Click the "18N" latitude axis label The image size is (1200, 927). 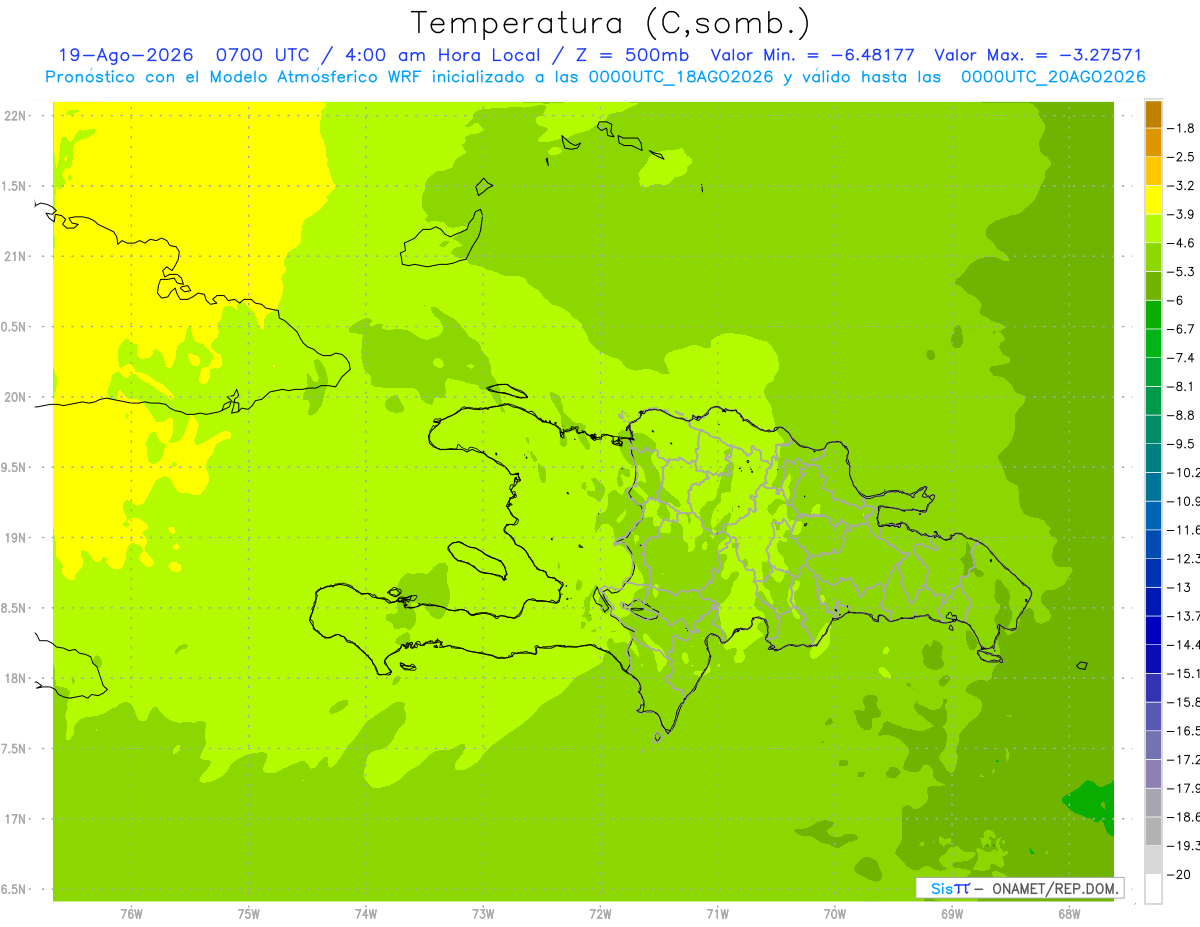click(14, 678)
